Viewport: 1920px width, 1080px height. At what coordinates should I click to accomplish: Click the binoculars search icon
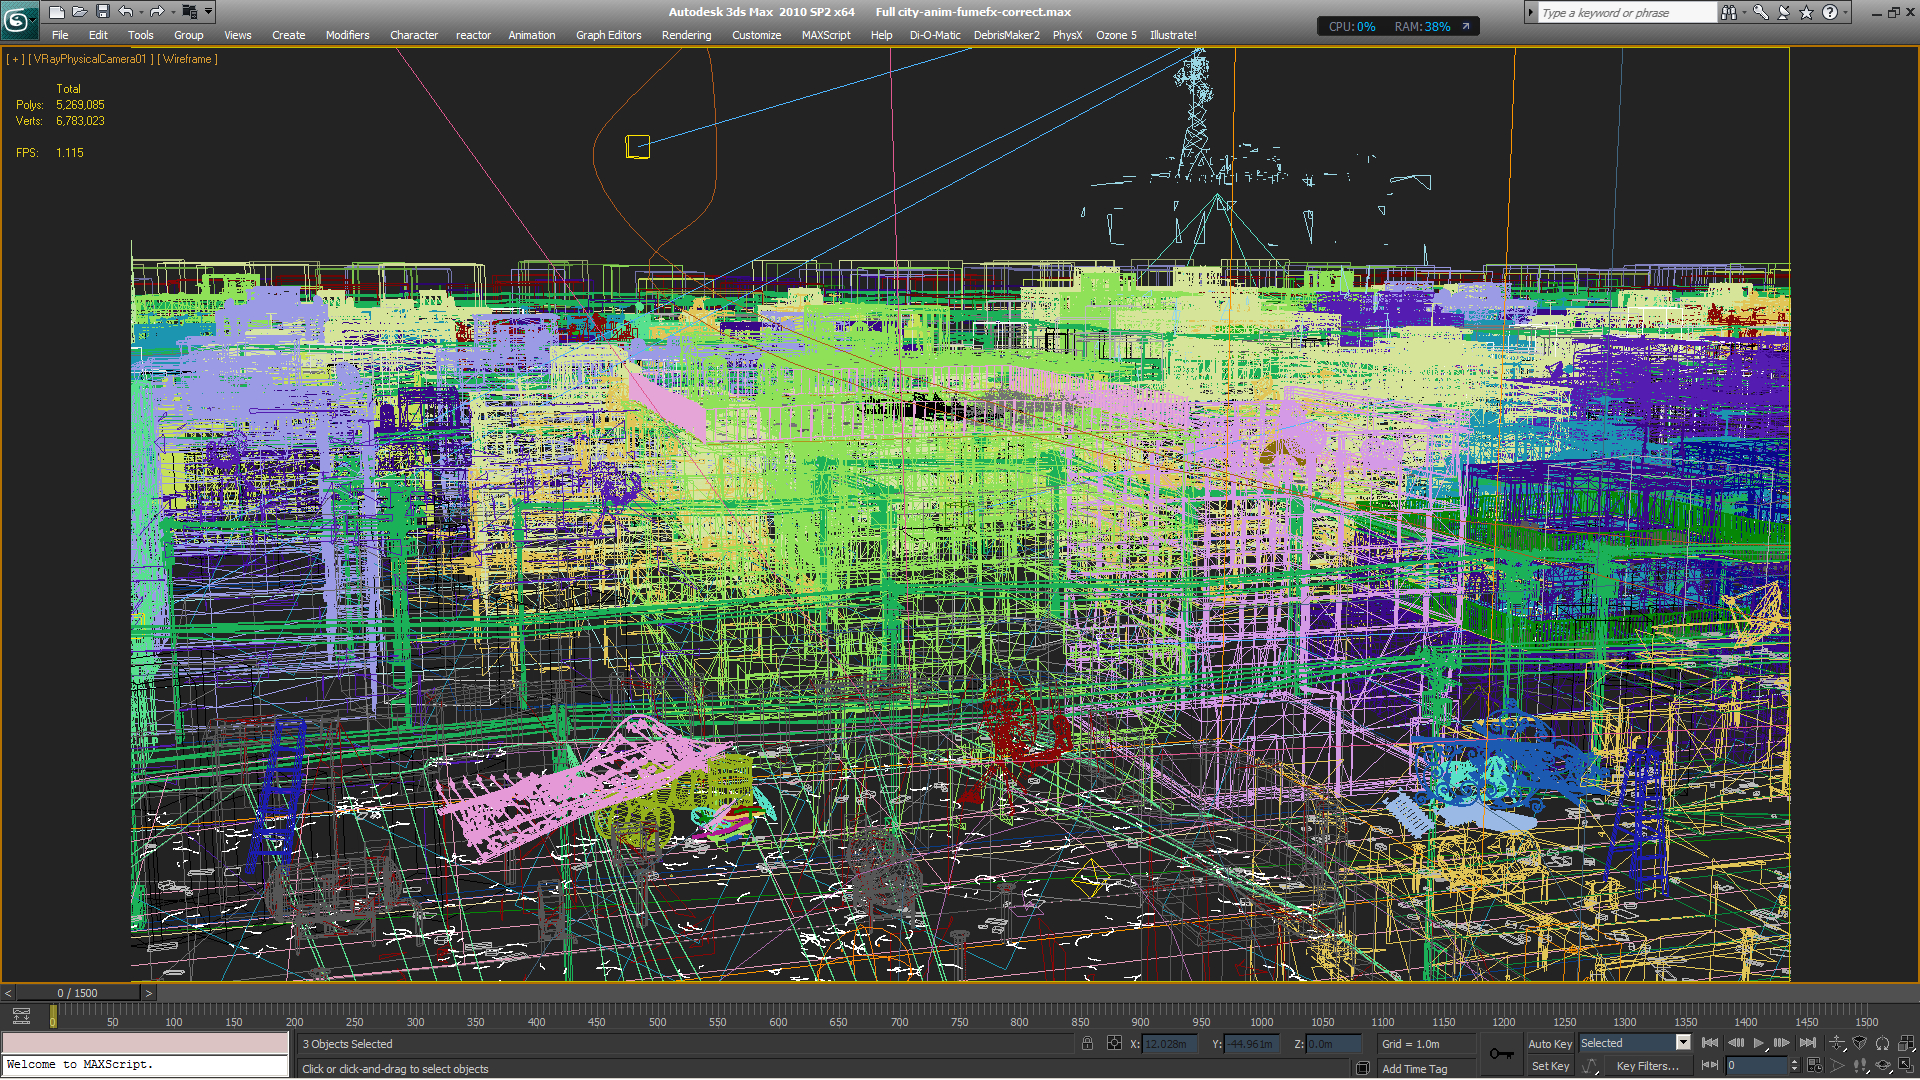(1728, 12)
